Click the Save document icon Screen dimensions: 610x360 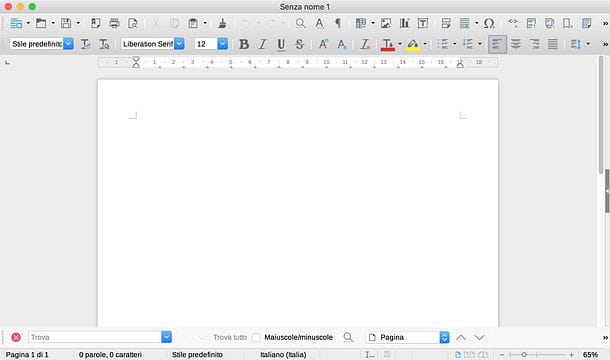tap(66, 23)
